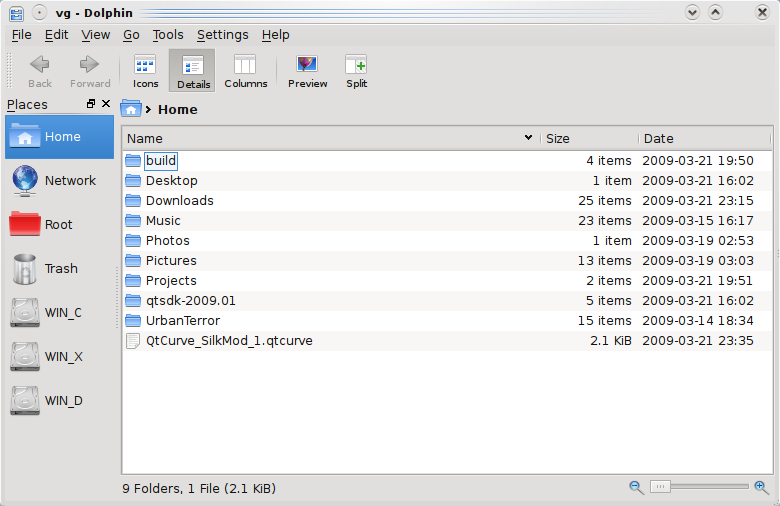Click the 'Pictures' folder name
The width and height of the screenshot is (780, 506).
tap(171, 261)
